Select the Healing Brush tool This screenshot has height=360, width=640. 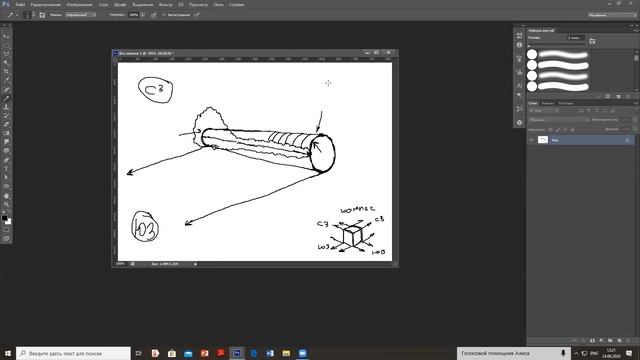click(6, 89)
